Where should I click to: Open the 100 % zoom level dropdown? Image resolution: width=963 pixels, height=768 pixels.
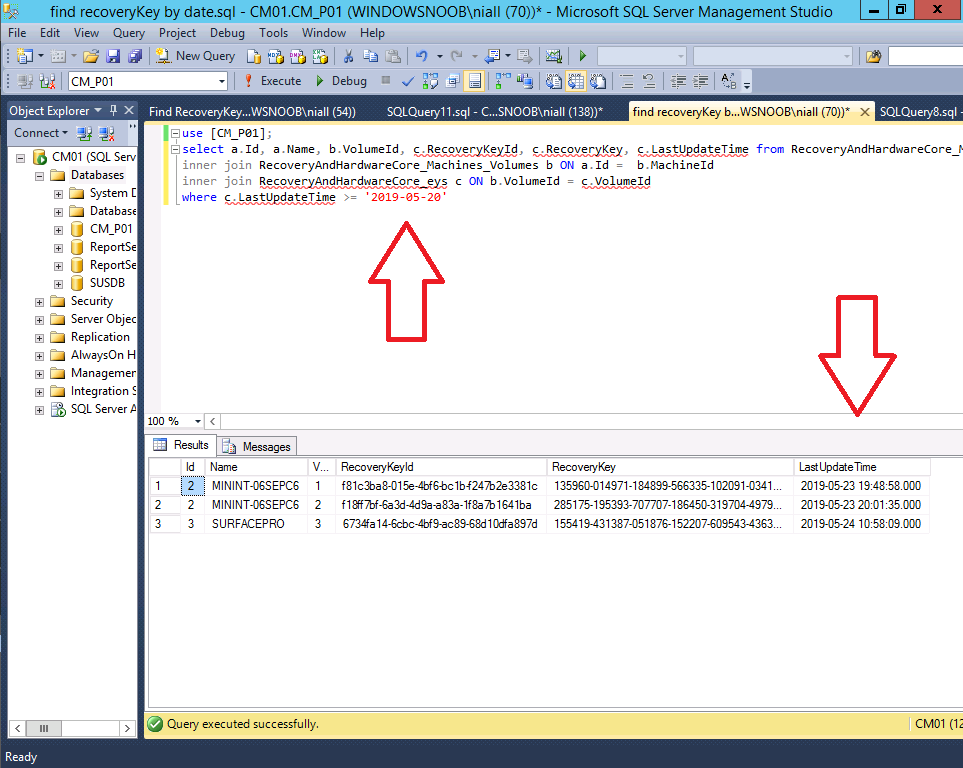(198, 421)
